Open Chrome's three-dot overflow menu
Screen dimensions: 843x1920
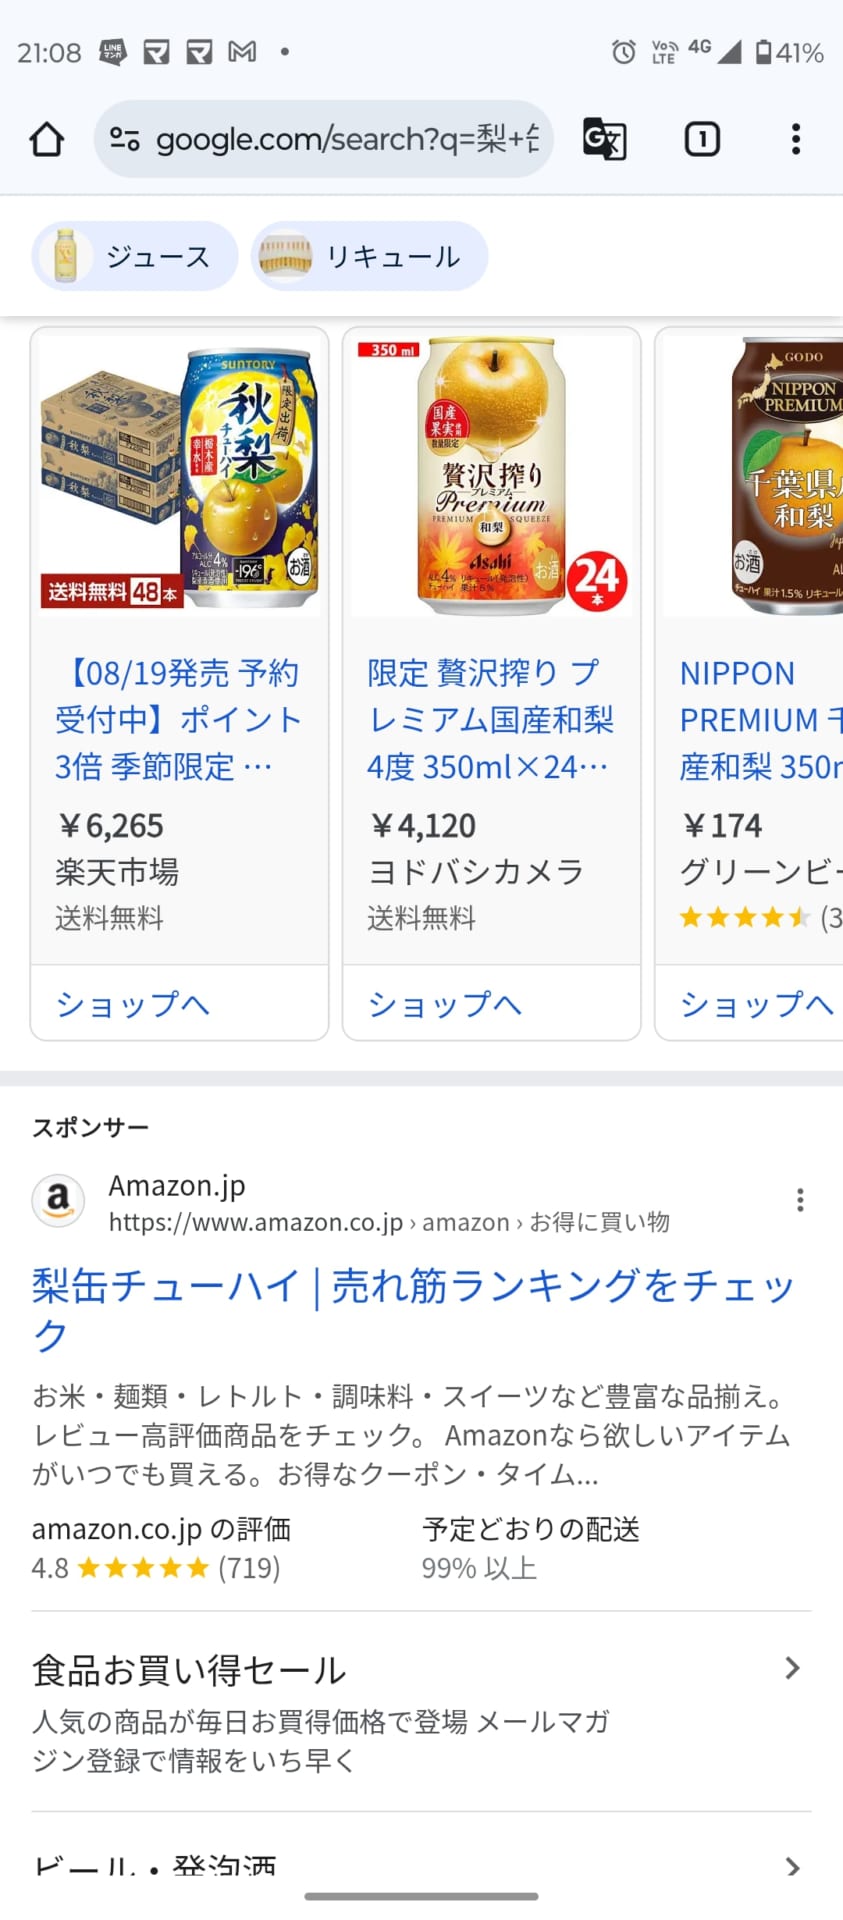796,139
